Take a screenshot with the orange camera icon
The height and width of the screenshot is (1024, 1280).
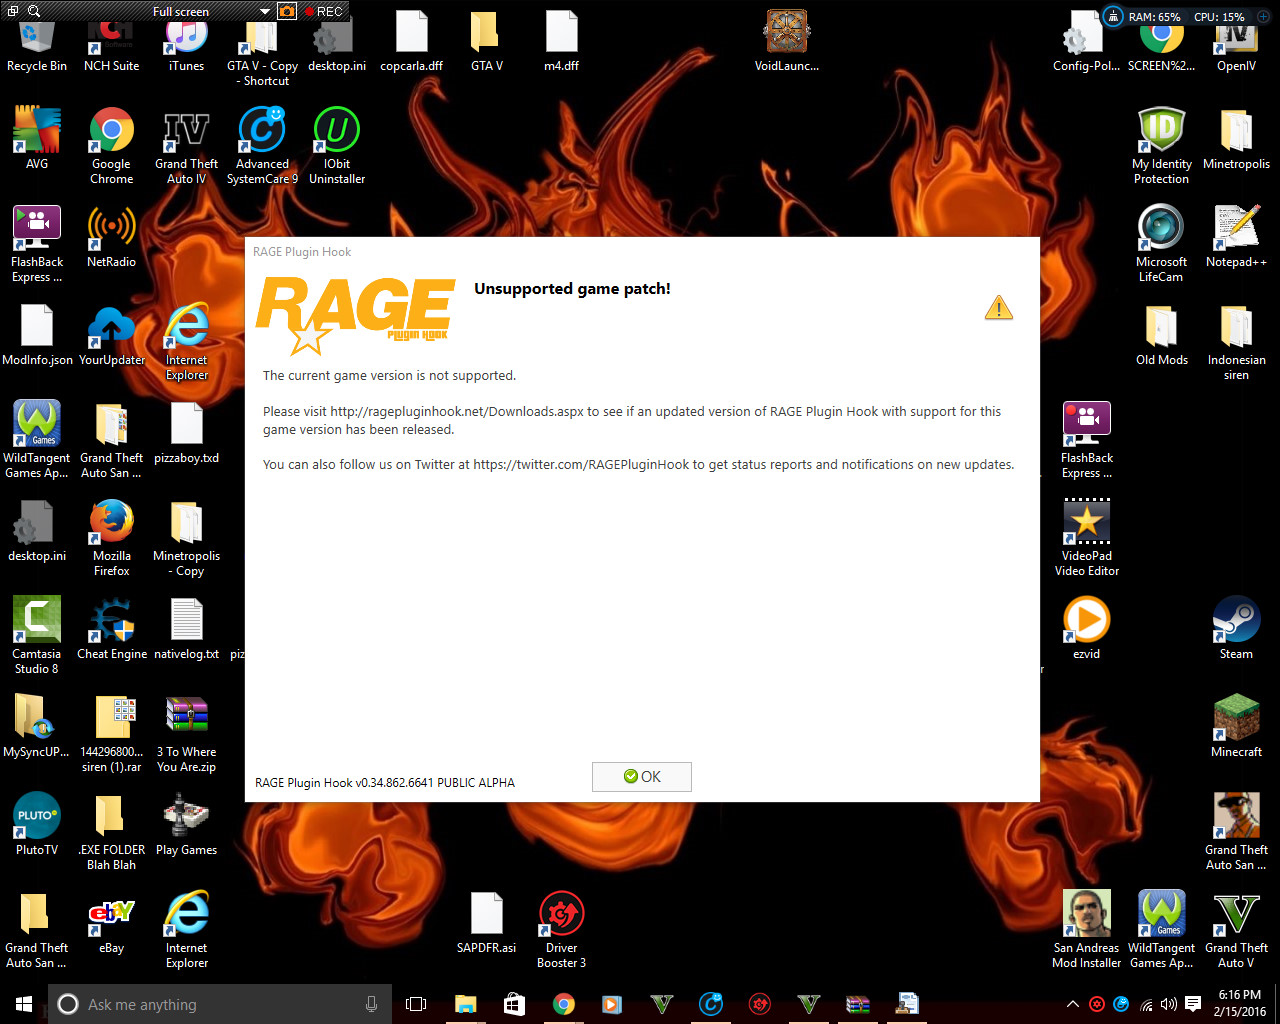pos(287,11)
